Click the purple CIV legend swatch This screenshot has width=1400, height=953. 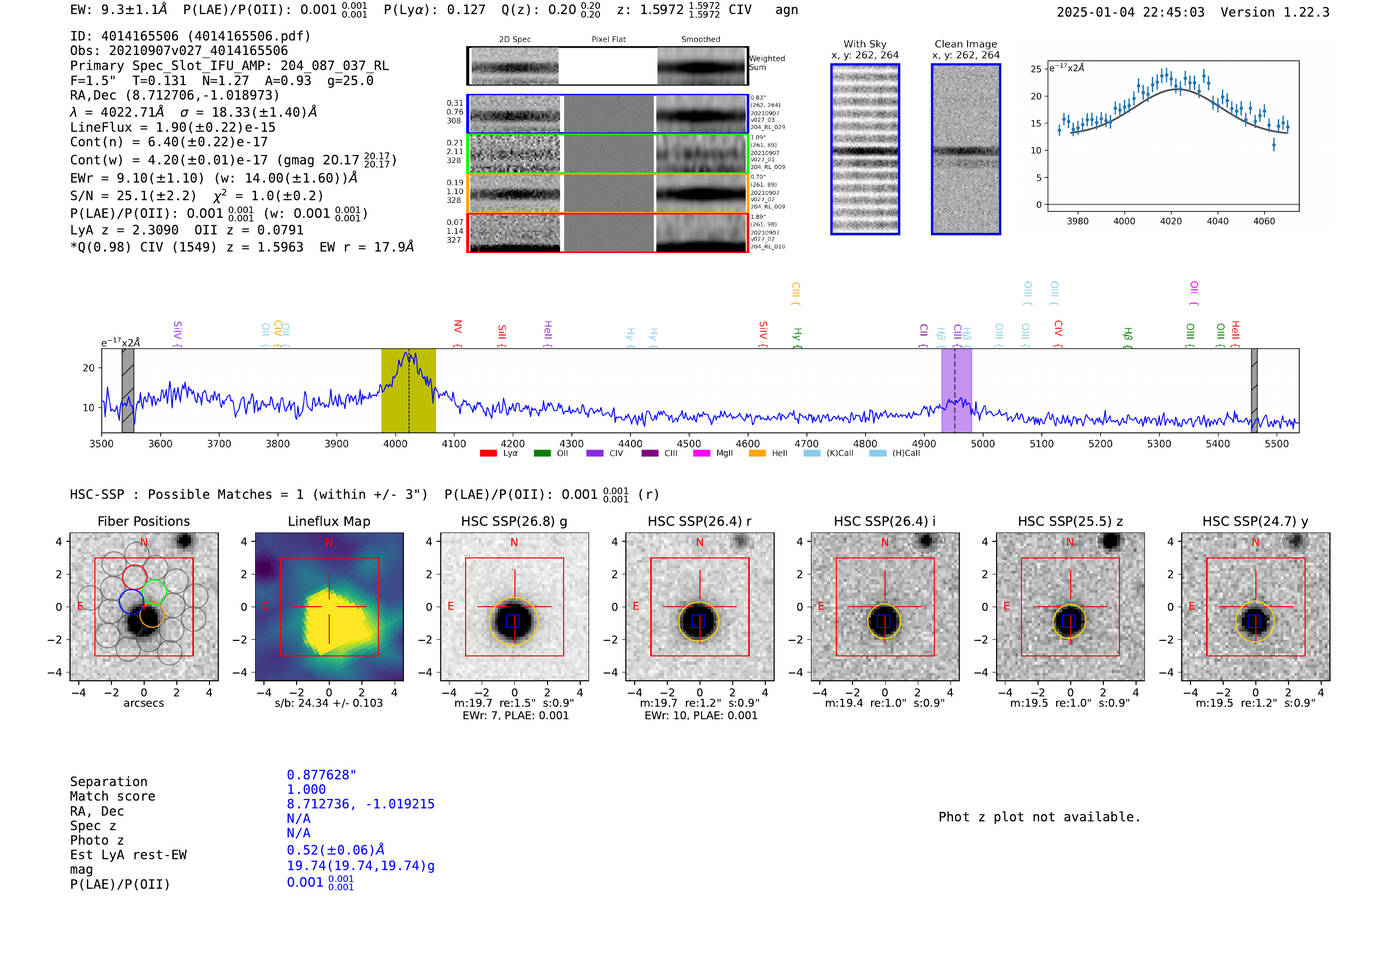[x=595, y=454]
